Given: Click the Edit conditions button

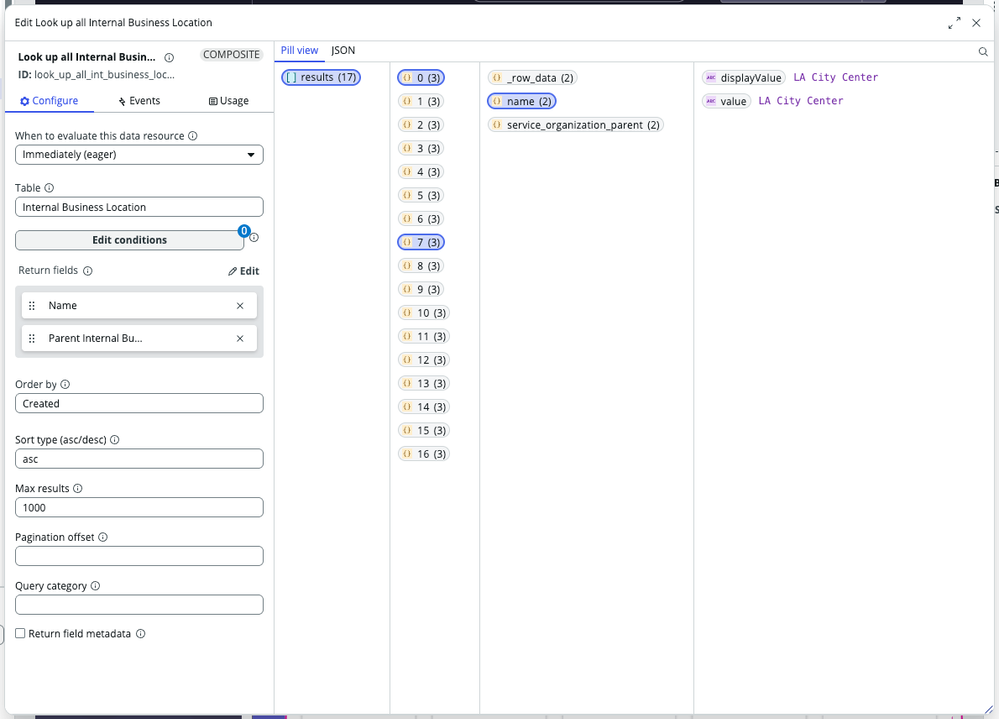Looking at the screenshot, I should pos(130,240).
